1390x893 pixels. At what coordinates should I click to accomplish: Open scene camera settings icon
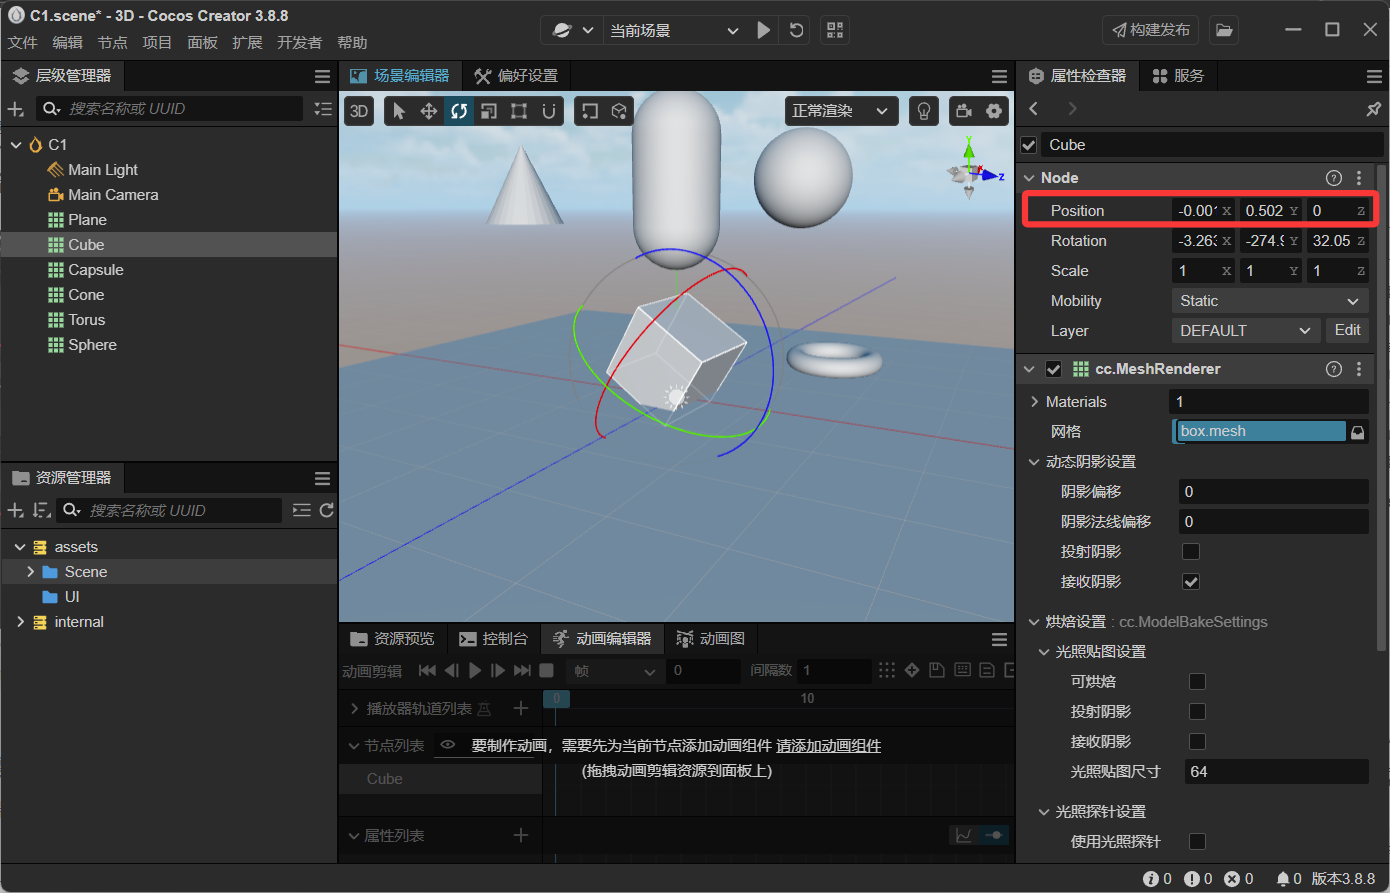coord(964,111)
